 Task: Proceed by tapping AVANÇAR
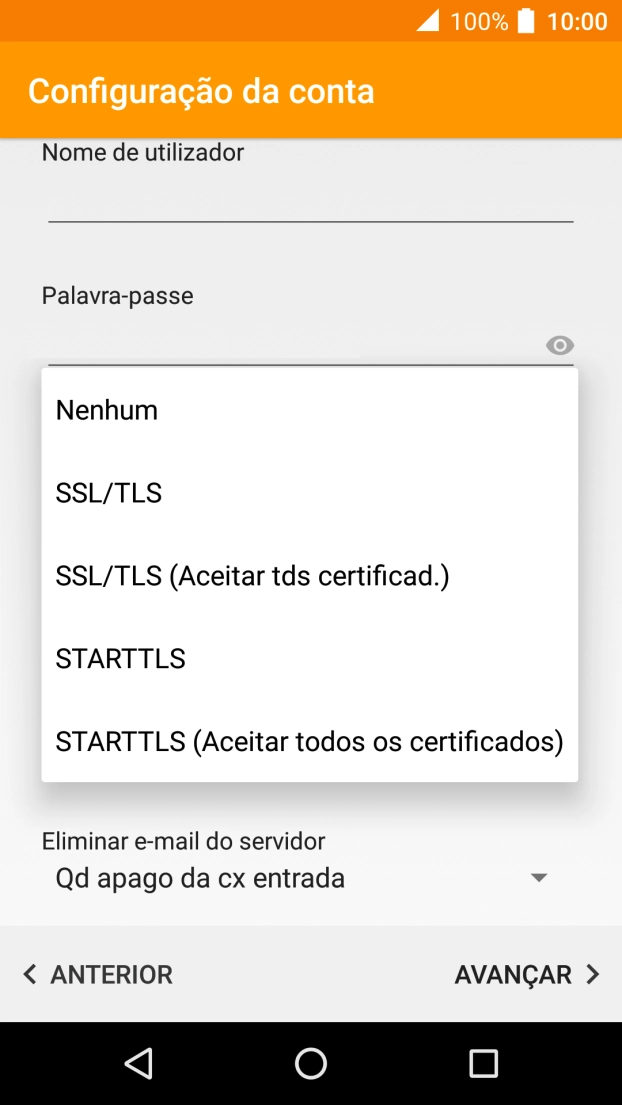click(513, 974)
